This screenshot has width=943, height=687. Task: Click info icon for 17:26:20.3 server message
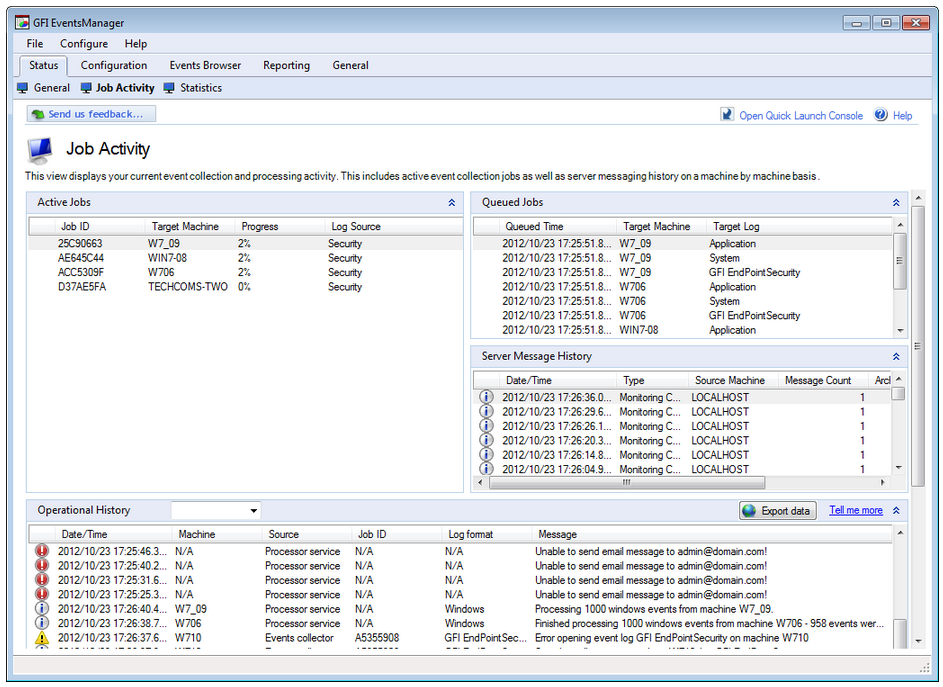coord(486,440)
